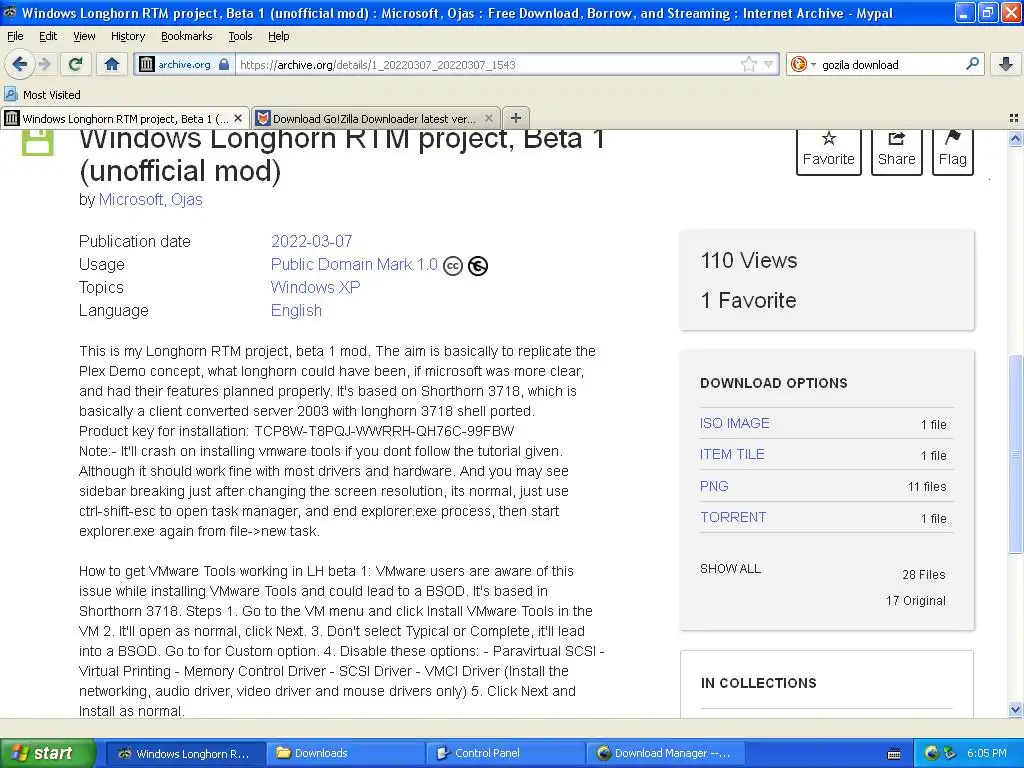Click the public domain no-copyright icon
Screen dimensions: 1024x768
tap(478, 266)
